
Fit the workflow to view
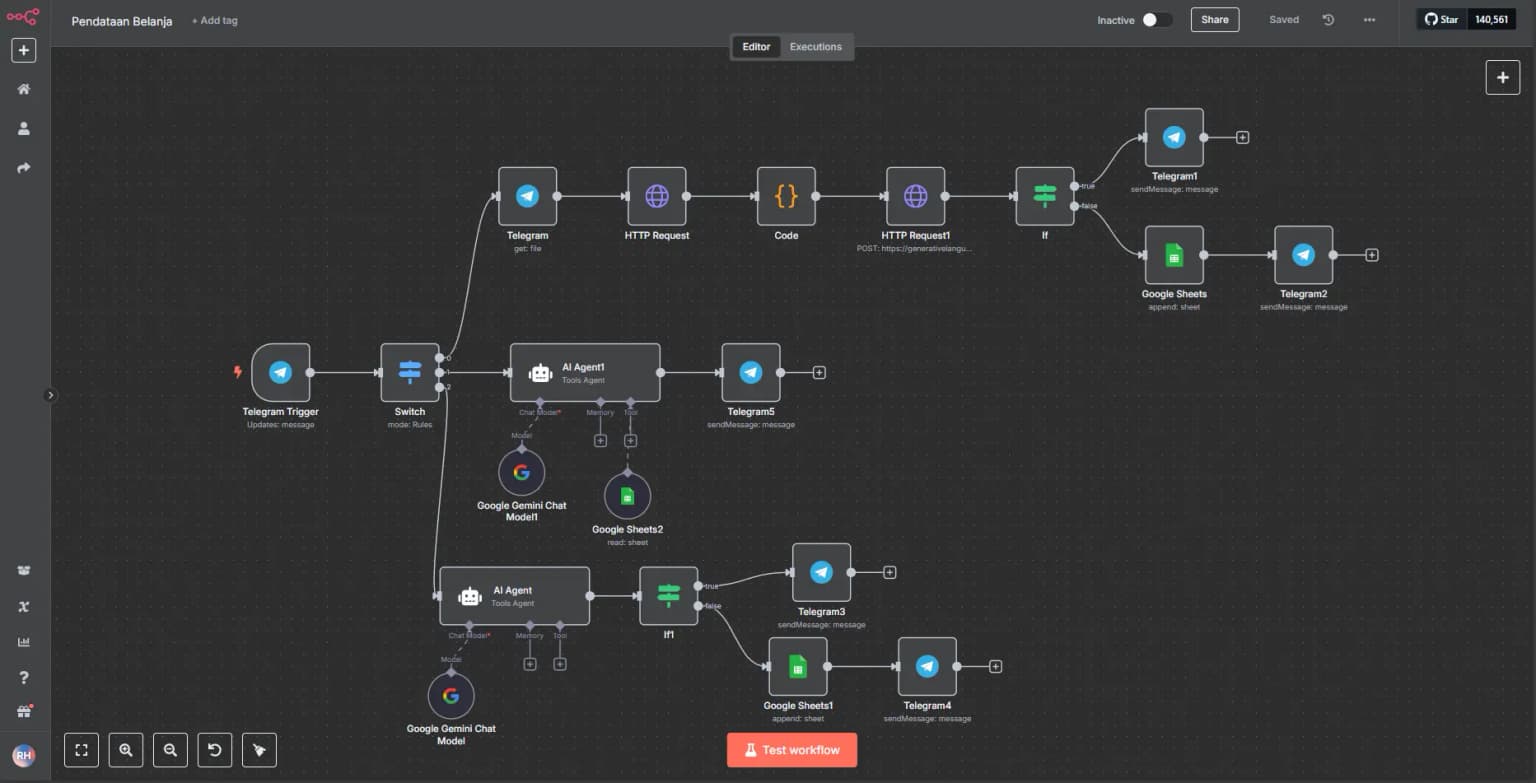pos(81,750)
